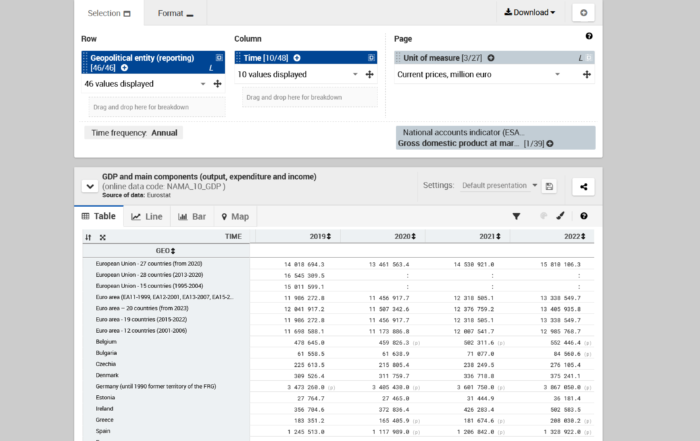Click the help question mark in Page section
Image resolution: width=700 pixels, height=441 pixels.
coord(589,36)
